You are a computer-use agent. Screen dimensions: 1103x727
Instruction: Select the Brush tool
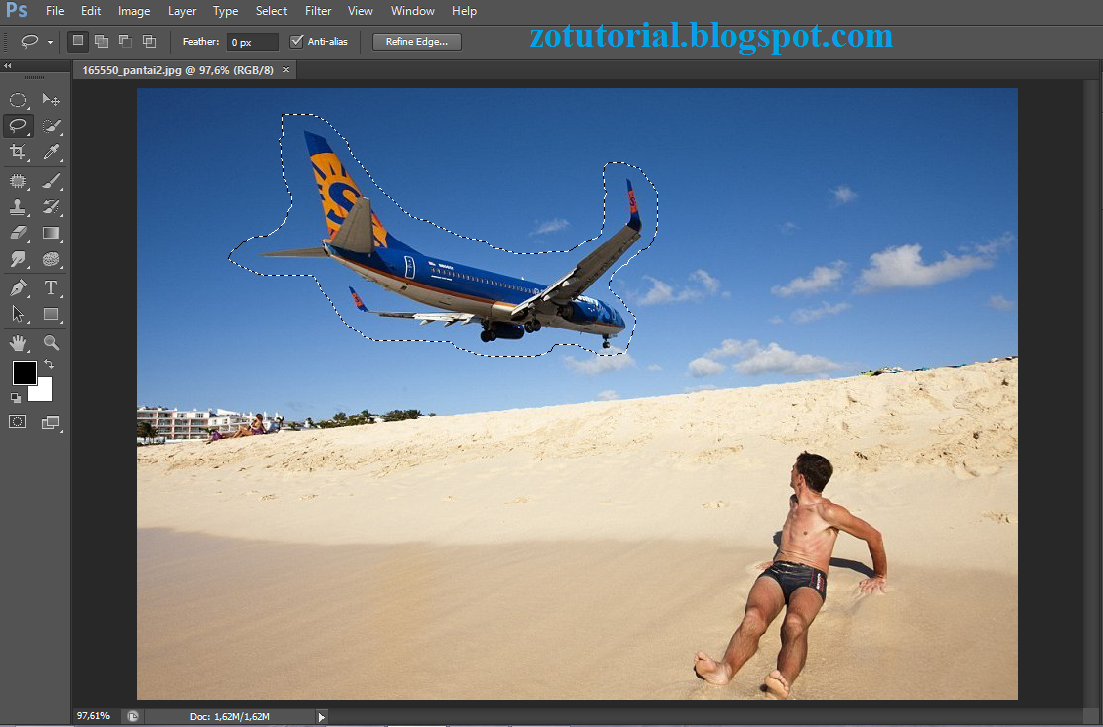point(51,182)
